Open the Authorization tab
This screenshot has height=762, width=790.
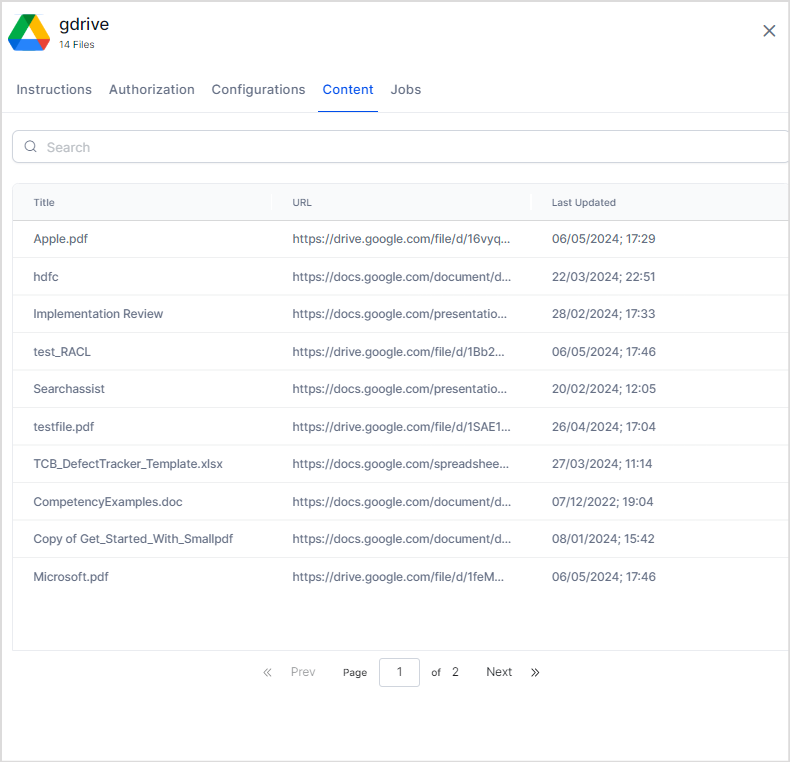tap(152, 90)
